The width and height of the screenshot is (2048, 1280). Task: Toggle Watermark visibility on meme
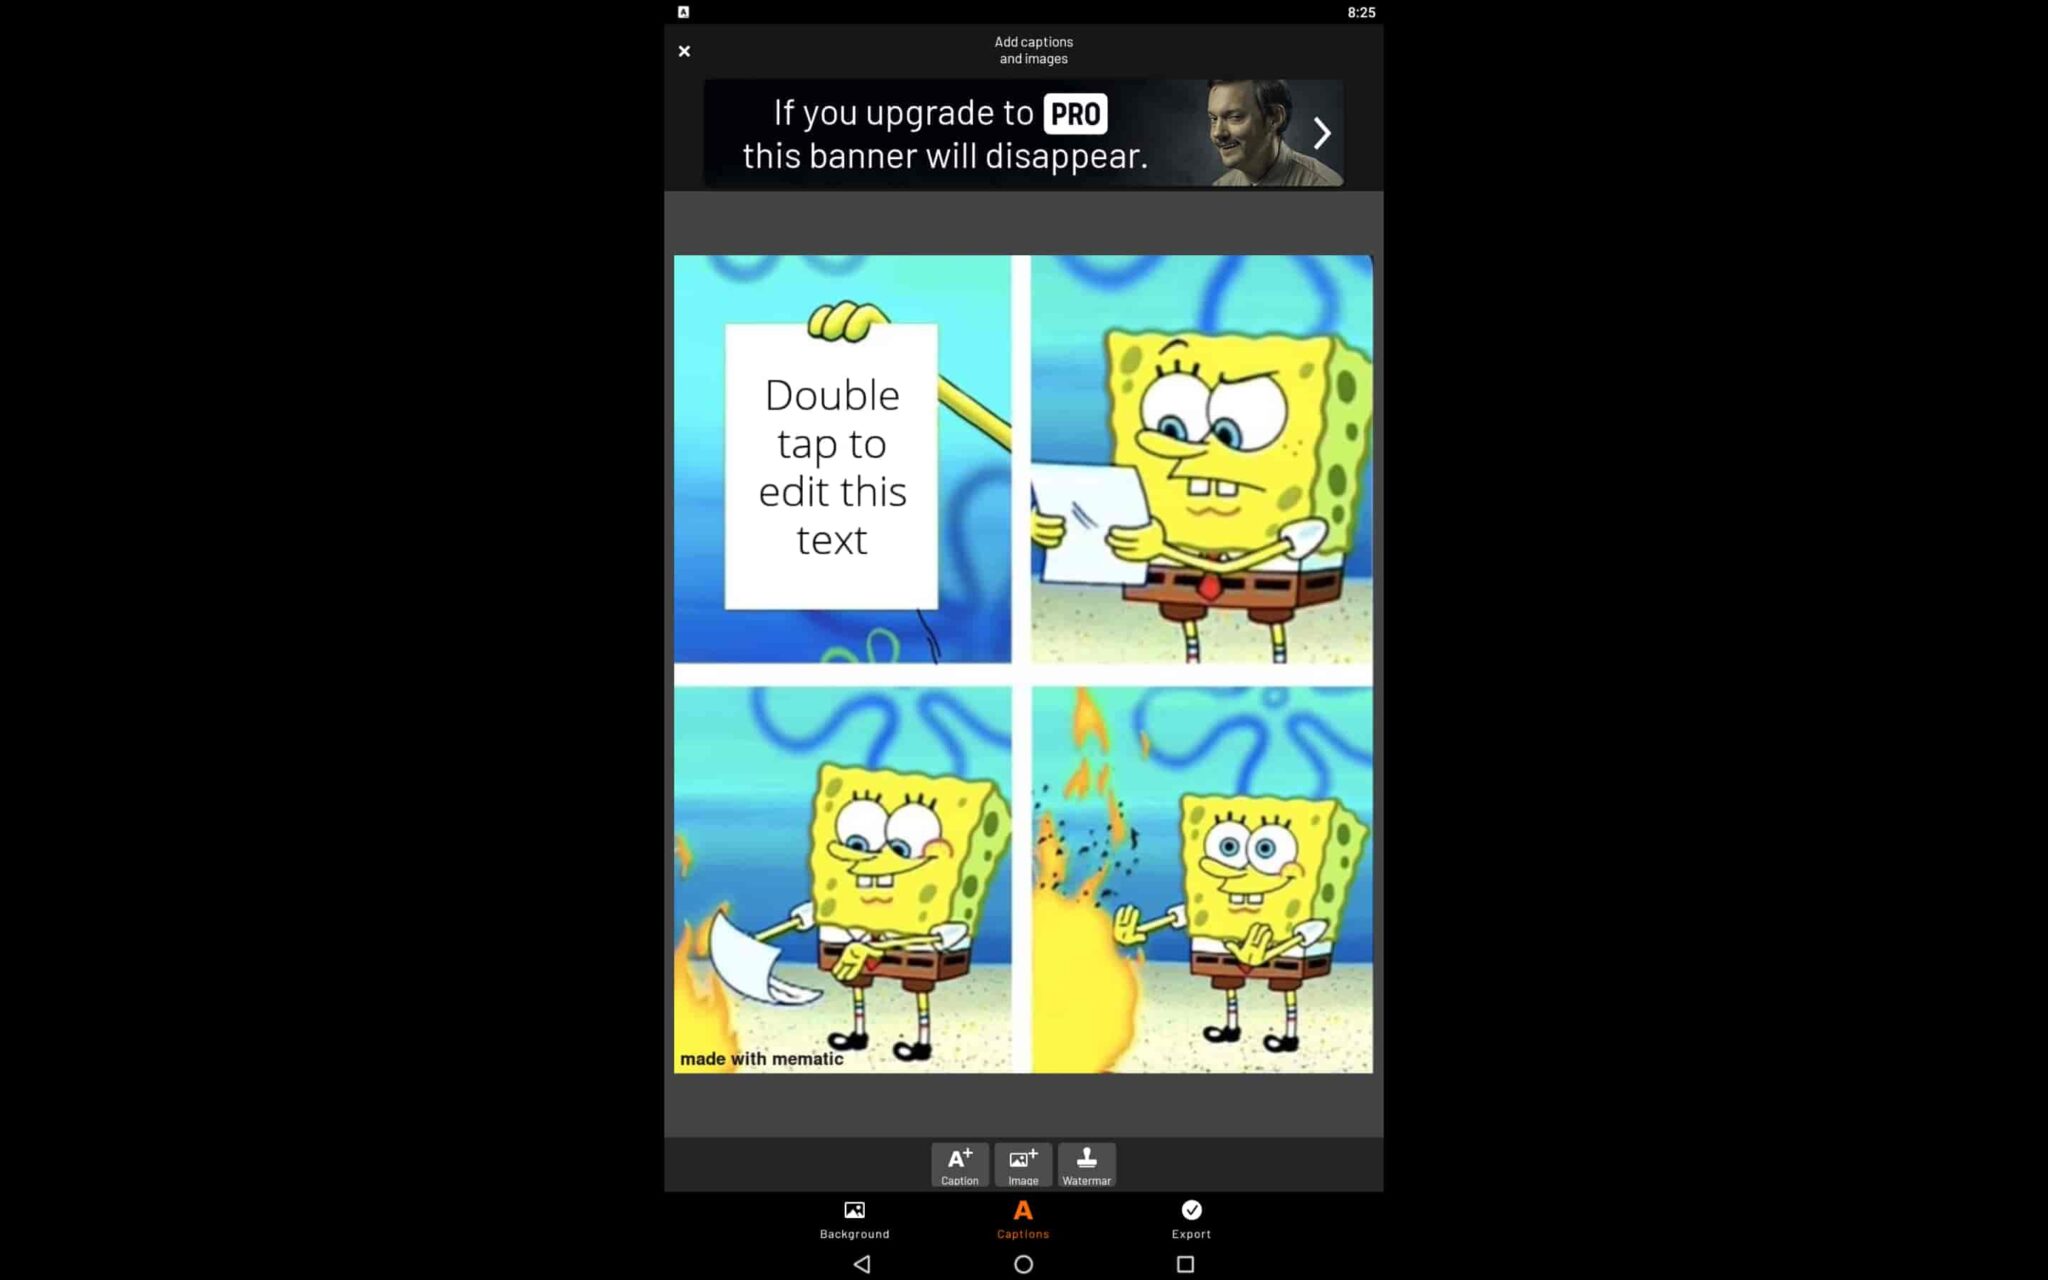point(1087,1165)
